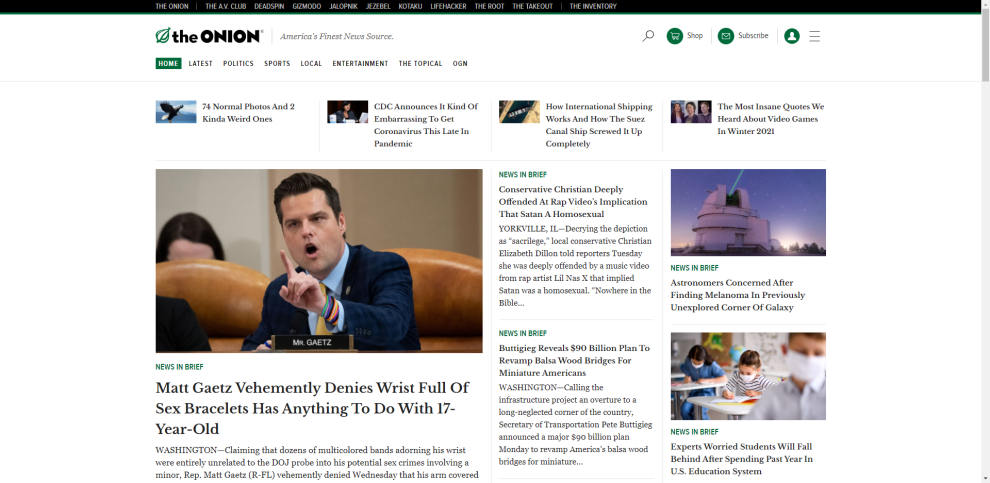The image size is (990, 483).
Task: Click the Onion logo in header
Action: click(209, 36)
